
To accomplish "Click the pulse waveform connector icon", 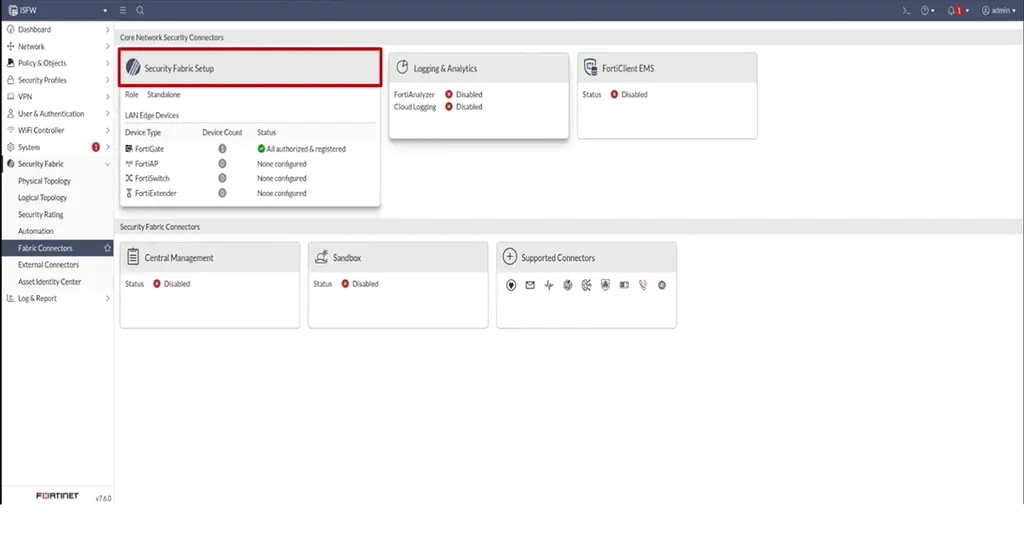I will coord(549,285).
